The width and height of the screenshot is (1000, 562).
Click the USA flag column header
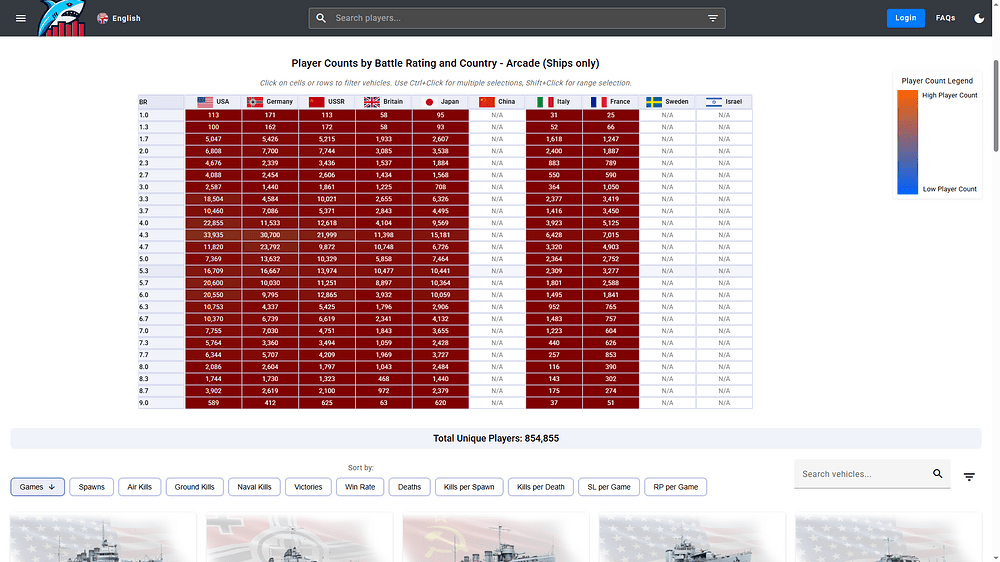tap(213, 102)
